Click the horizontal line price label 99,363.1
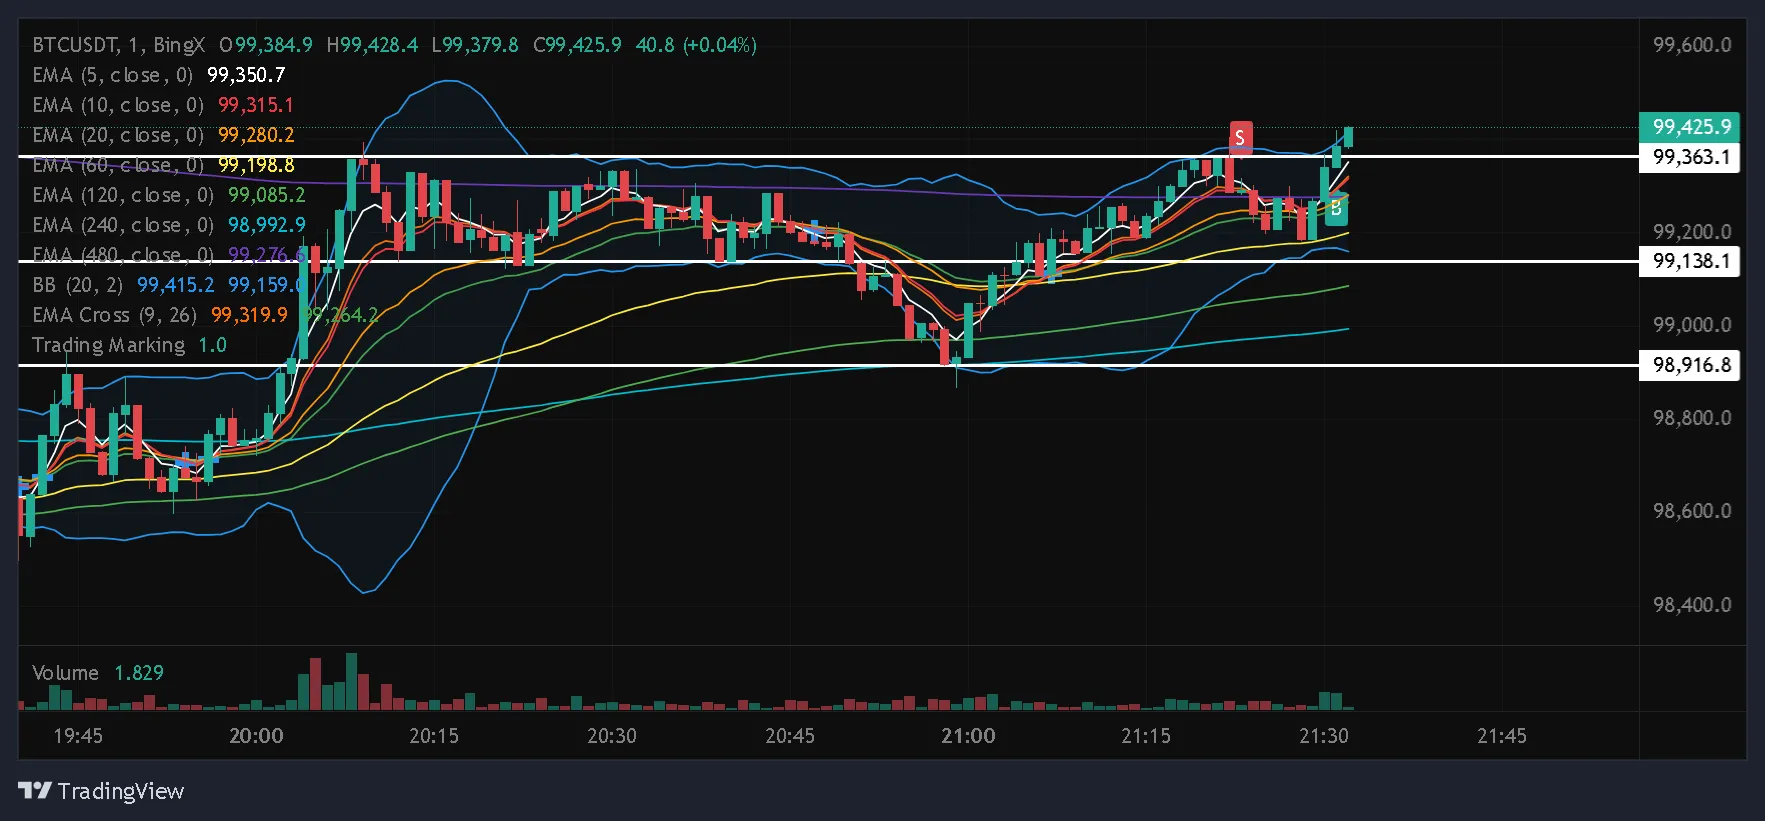Image resolution: width=1765 pixels, height=821 pixels. pos(1690,157)
